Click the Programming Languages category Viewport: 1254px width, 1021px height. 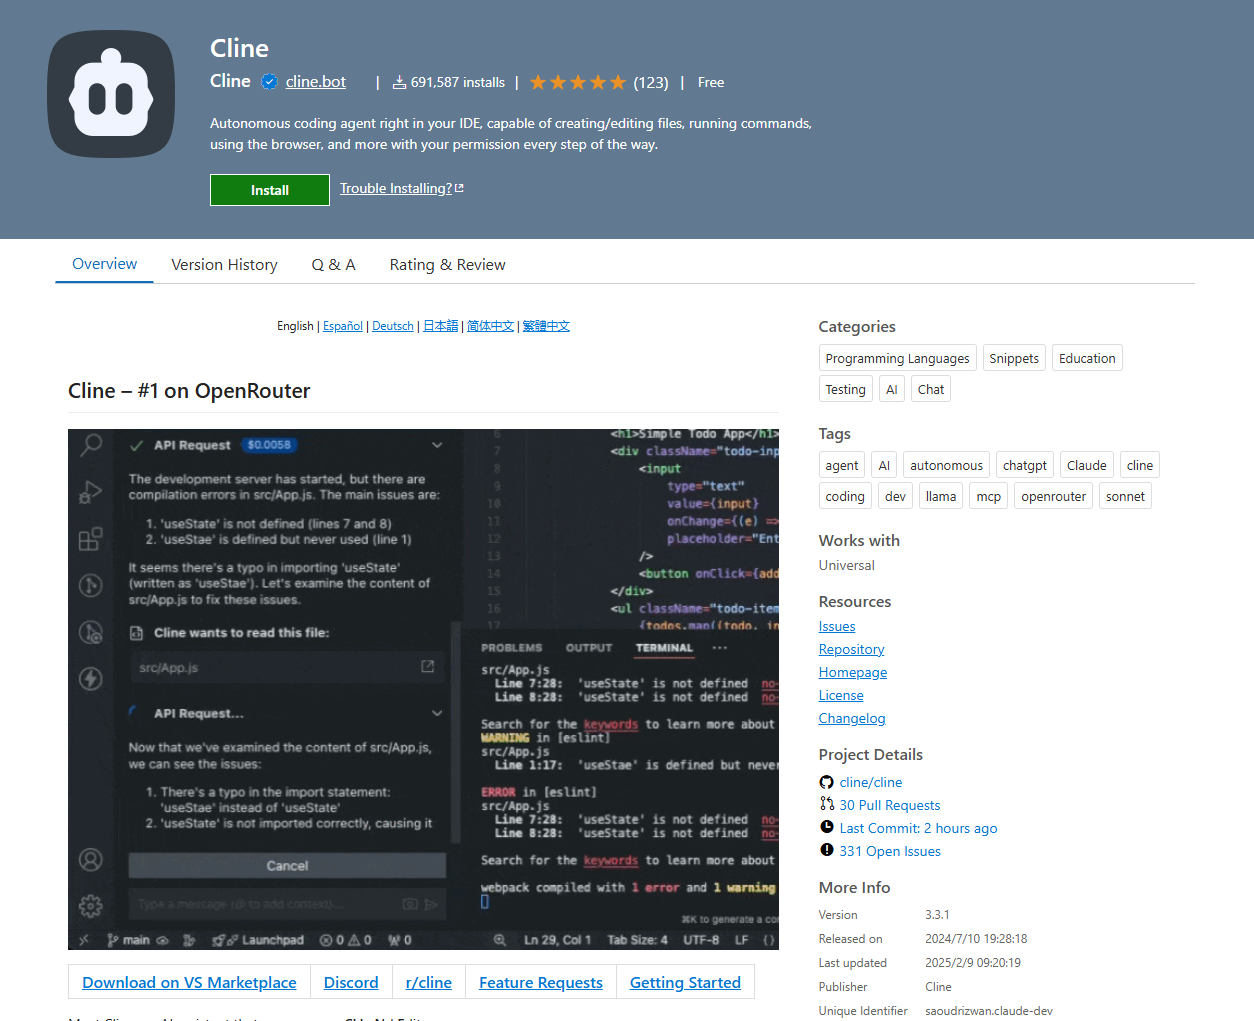point(897,358)
